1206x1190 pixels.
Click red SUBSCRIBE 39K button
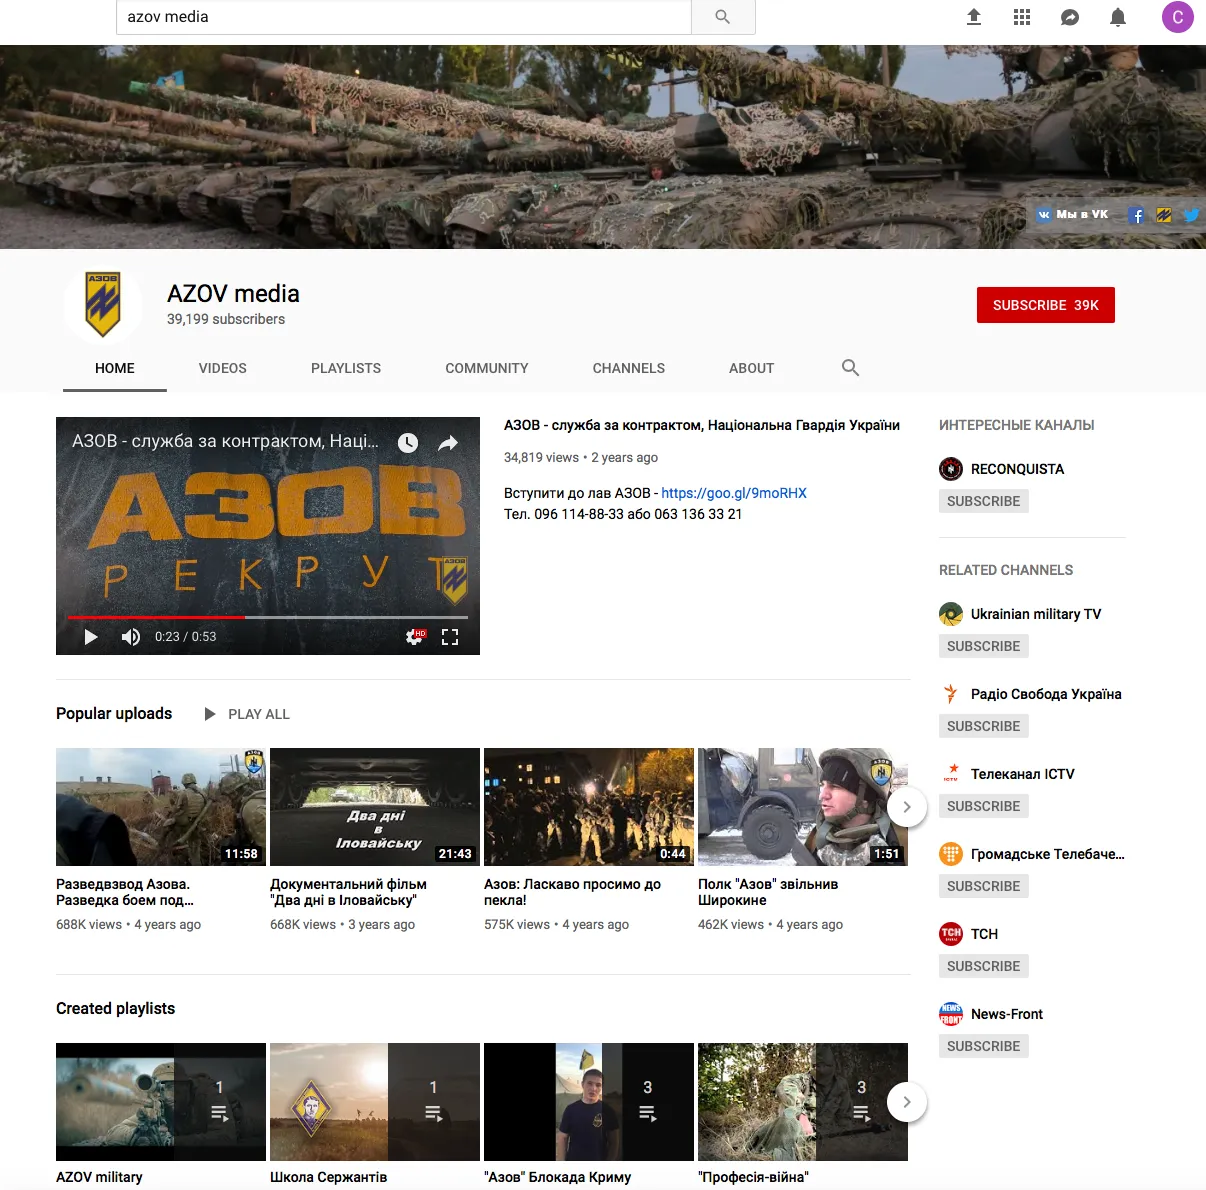(1046, 305)
